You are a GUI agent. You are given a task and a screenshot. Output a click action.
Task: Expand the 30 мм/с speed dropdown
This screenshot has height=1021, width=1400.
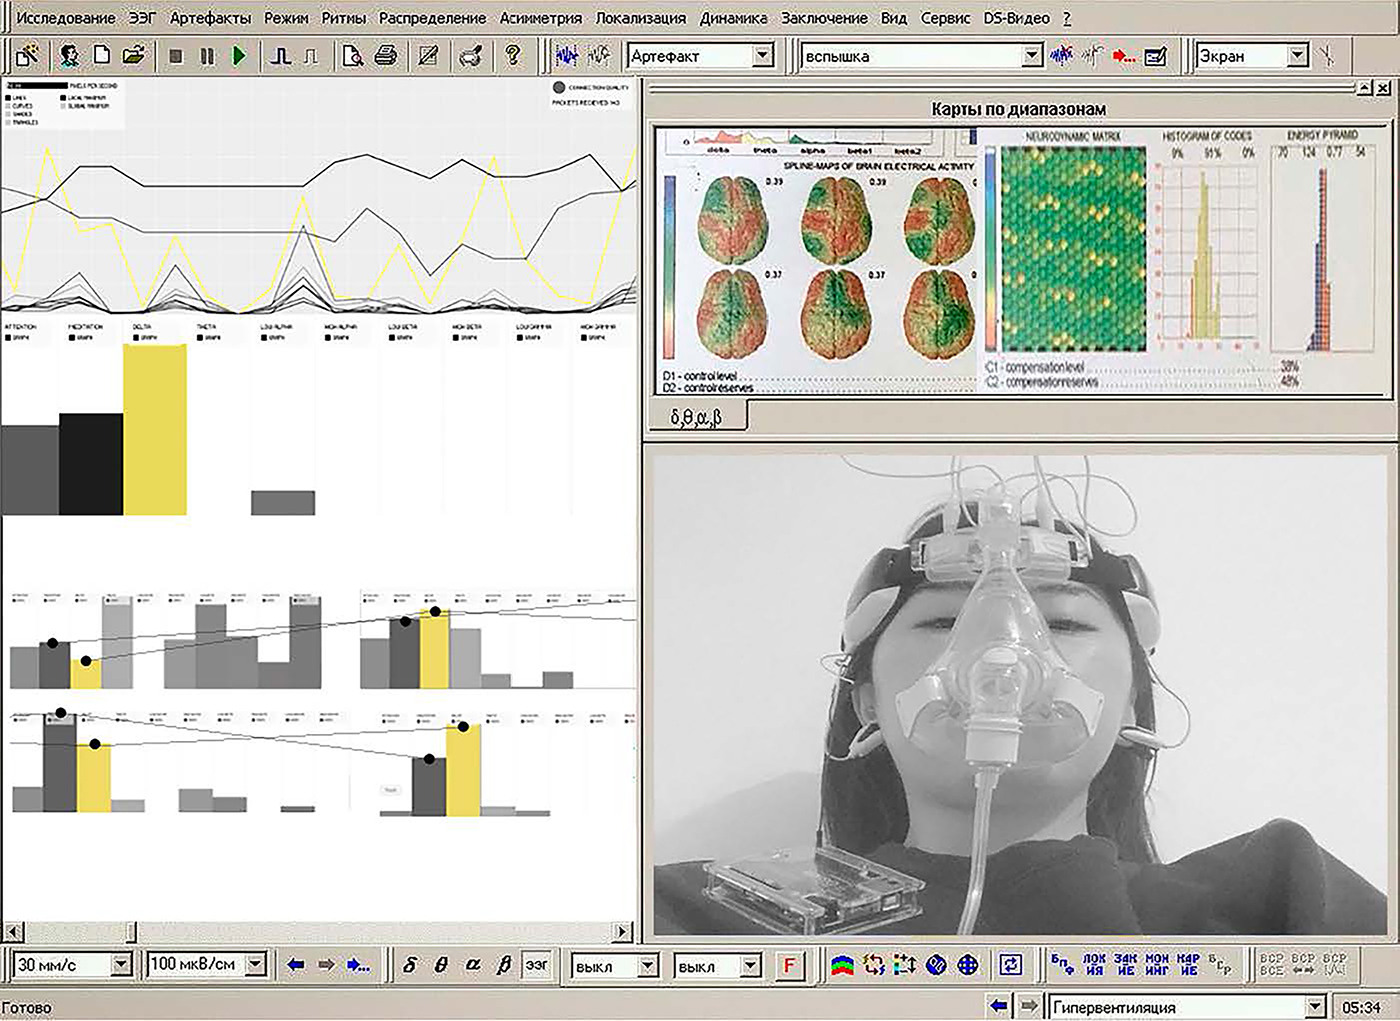tap(122, 965)
